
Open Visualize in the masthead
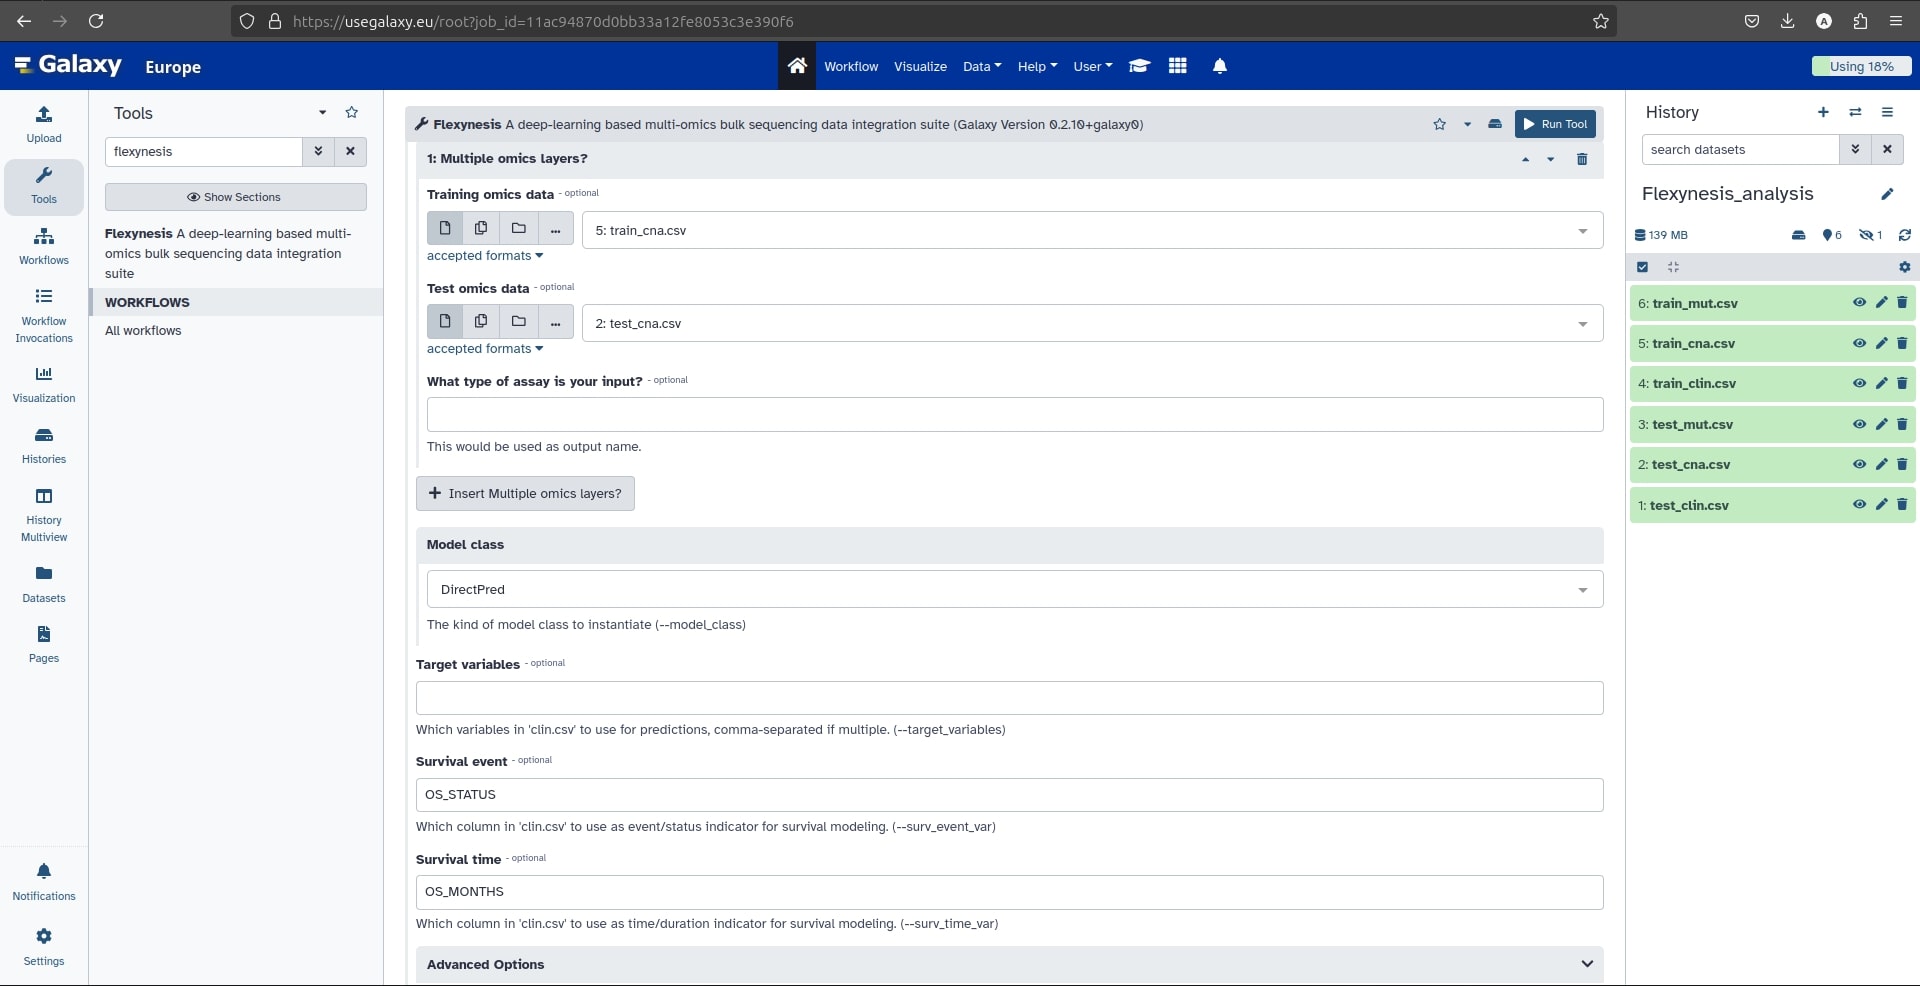coord(920,66)
